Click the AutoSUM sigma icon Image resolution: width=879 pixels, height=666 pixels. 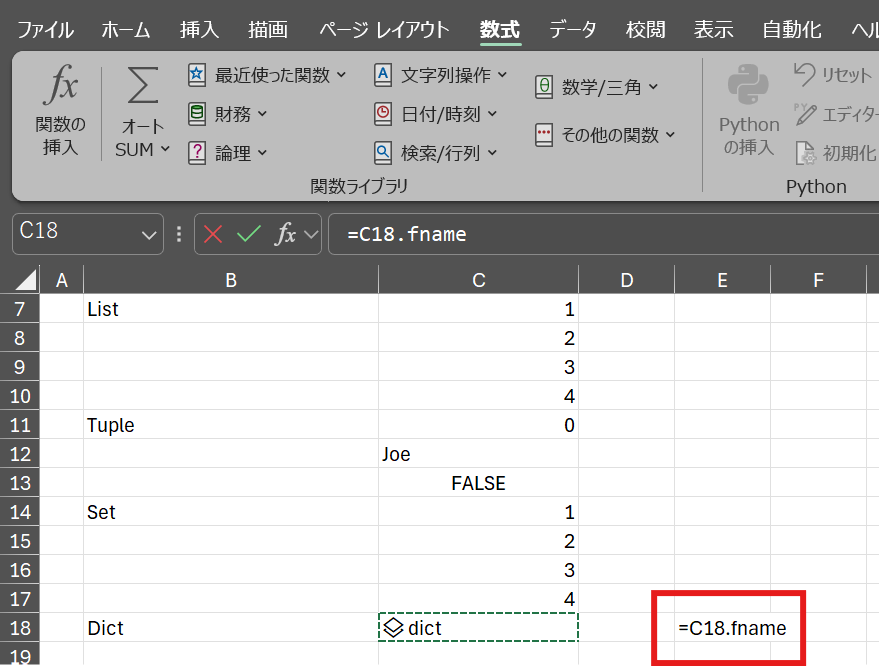(142, 85)
